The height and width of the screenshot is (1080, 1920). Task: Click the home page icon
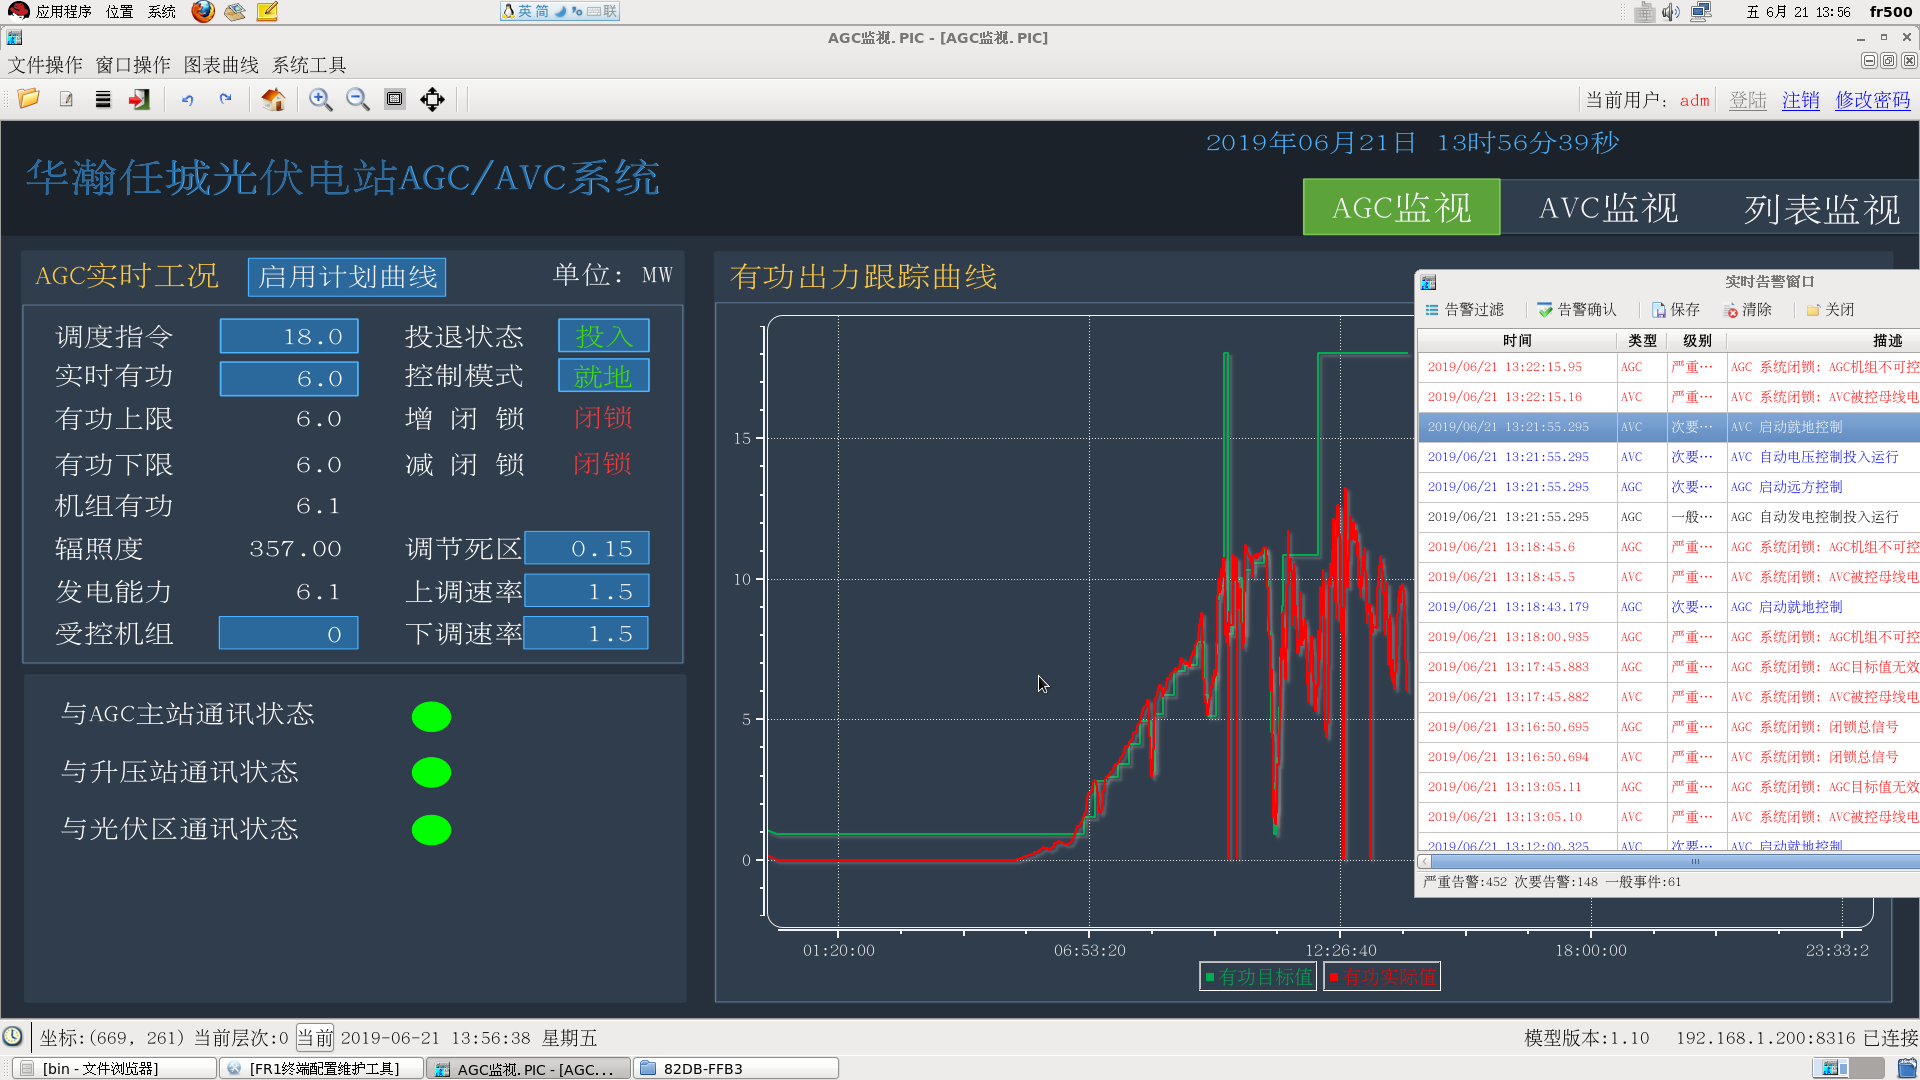tap(273, 99)
